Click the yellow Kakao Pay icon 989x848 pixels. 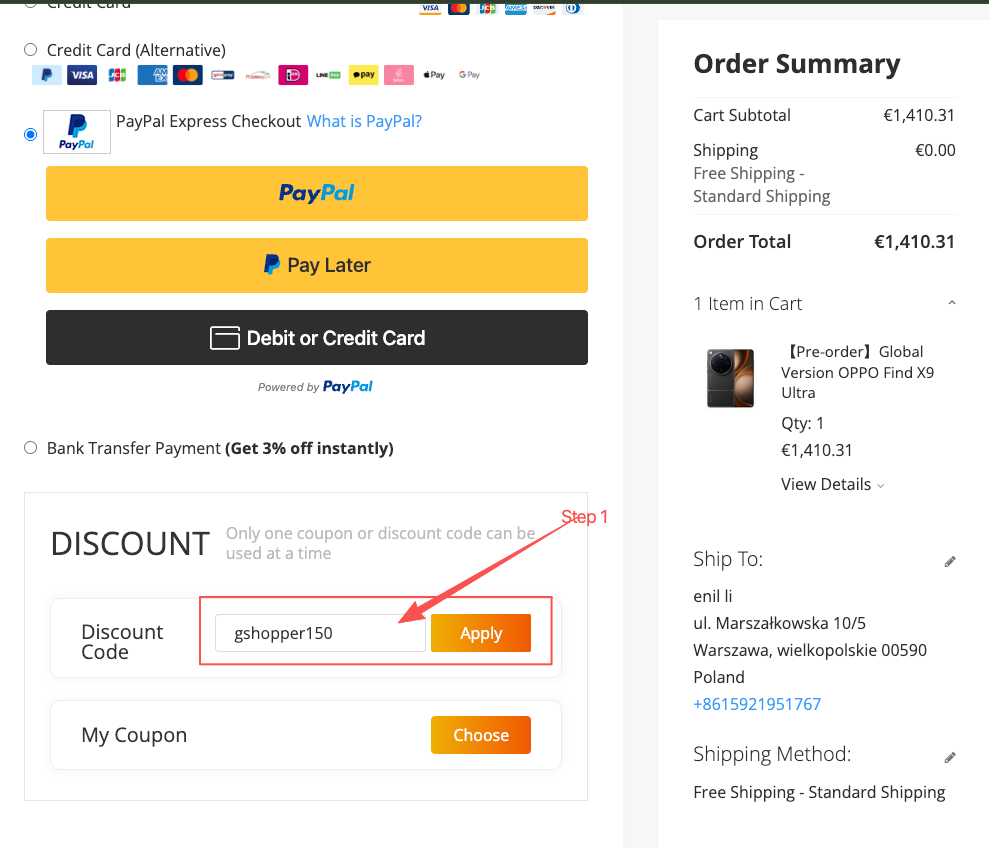(x=363, y=75)
